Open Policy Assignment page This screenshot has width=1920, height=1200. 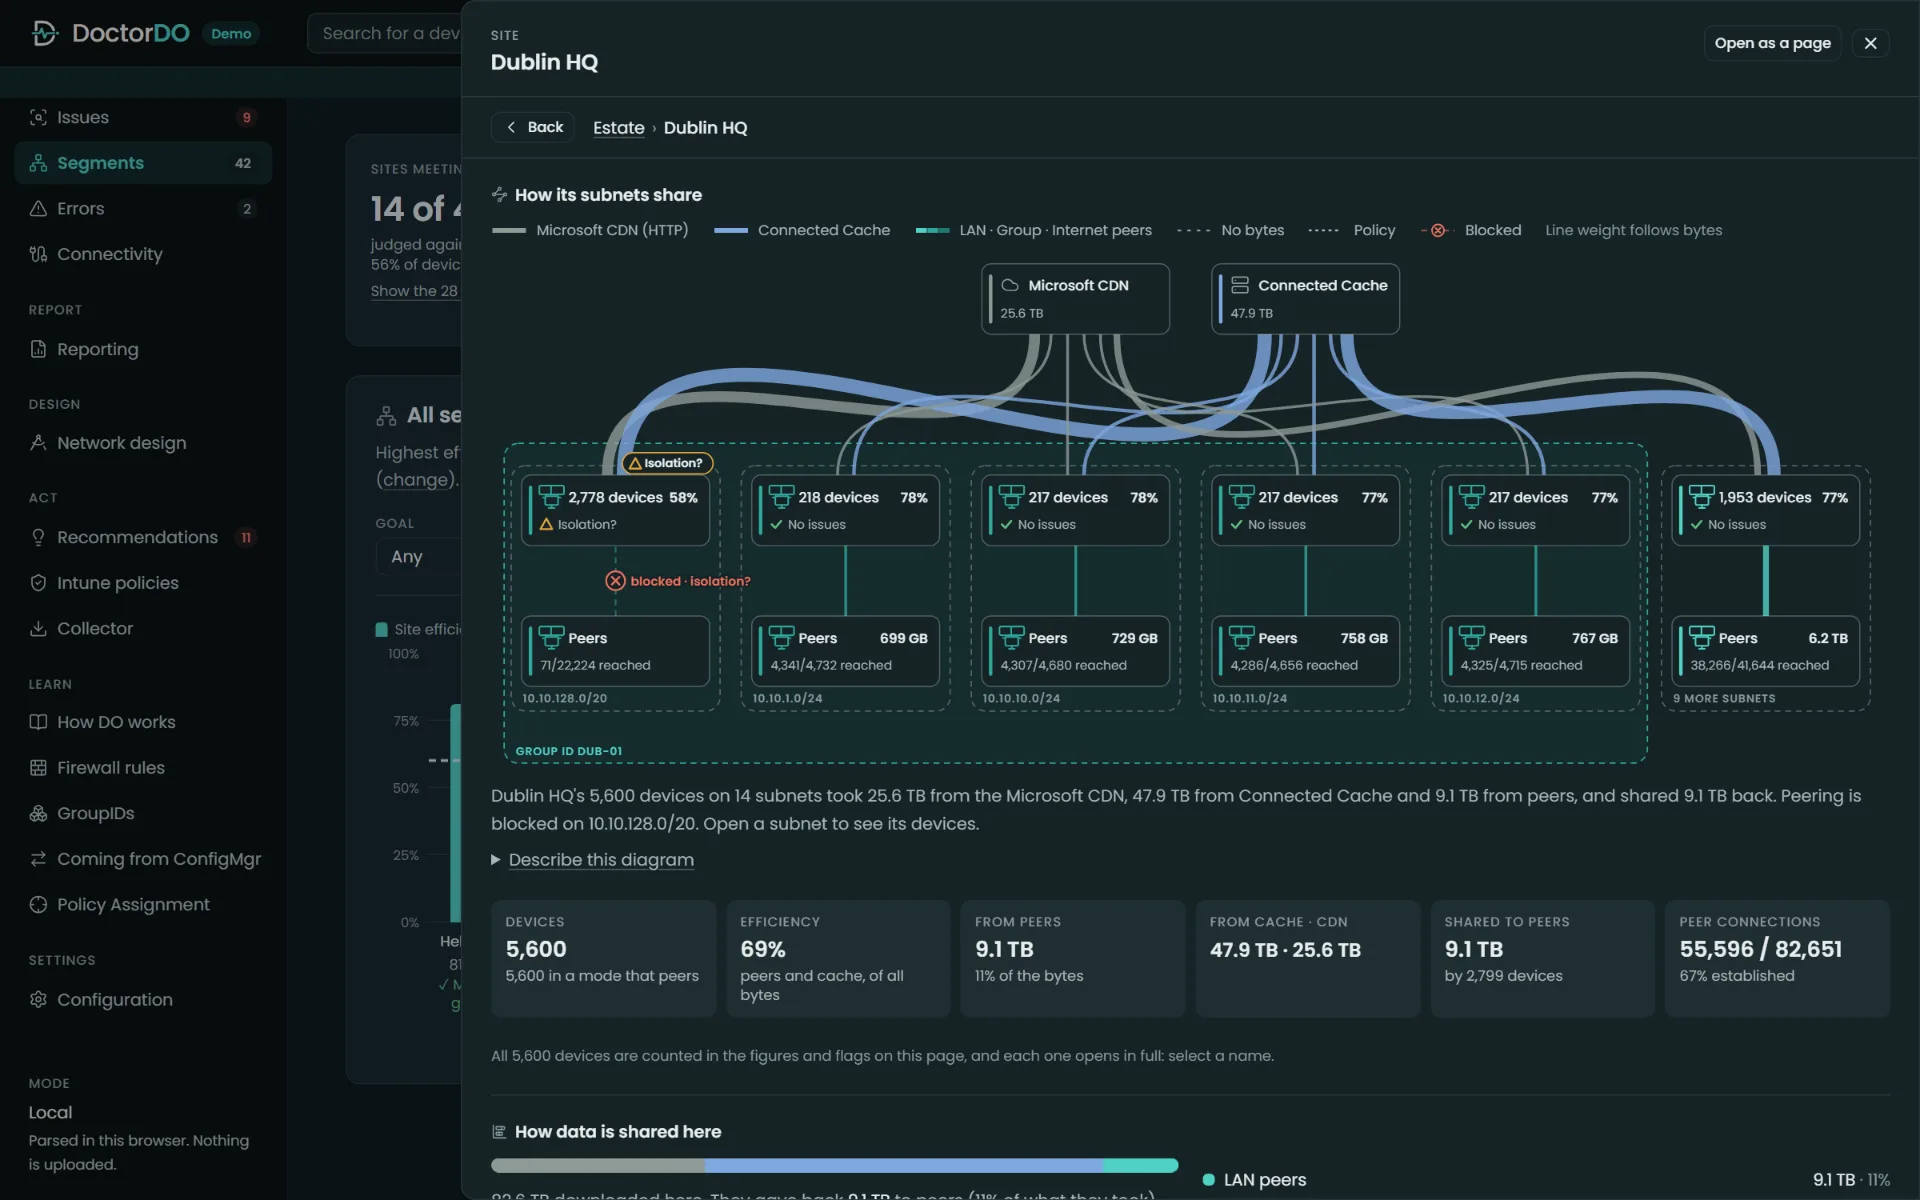click(x=143, y=904)
